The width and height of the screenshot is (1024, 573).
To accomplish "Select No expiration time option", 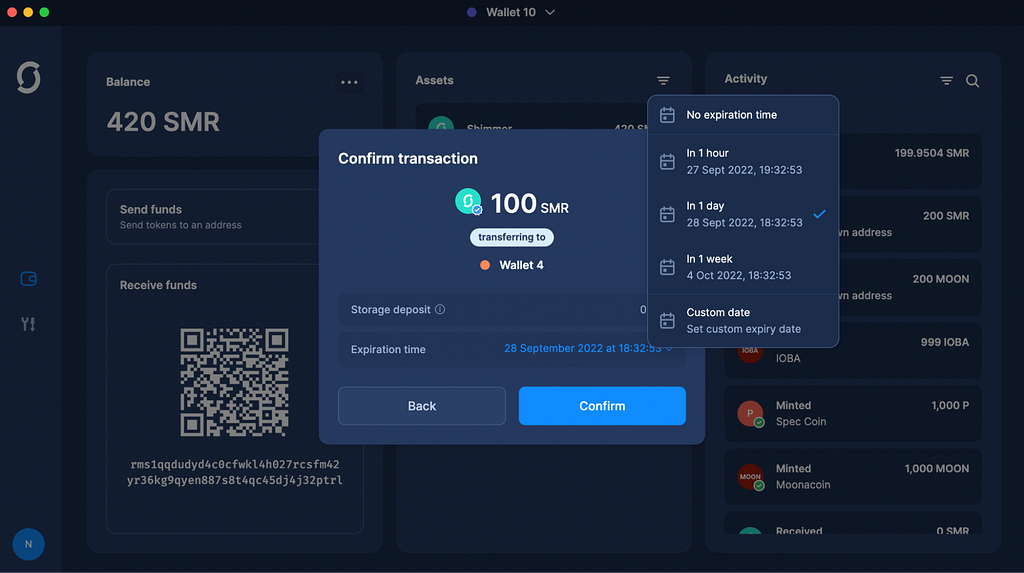I will [x=743, y=115].
